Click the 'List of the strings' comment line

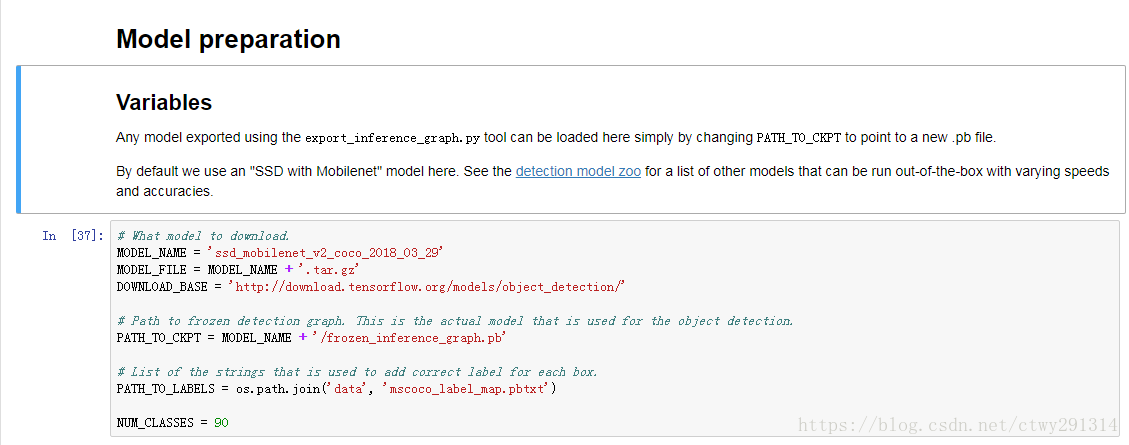point(357,372)
